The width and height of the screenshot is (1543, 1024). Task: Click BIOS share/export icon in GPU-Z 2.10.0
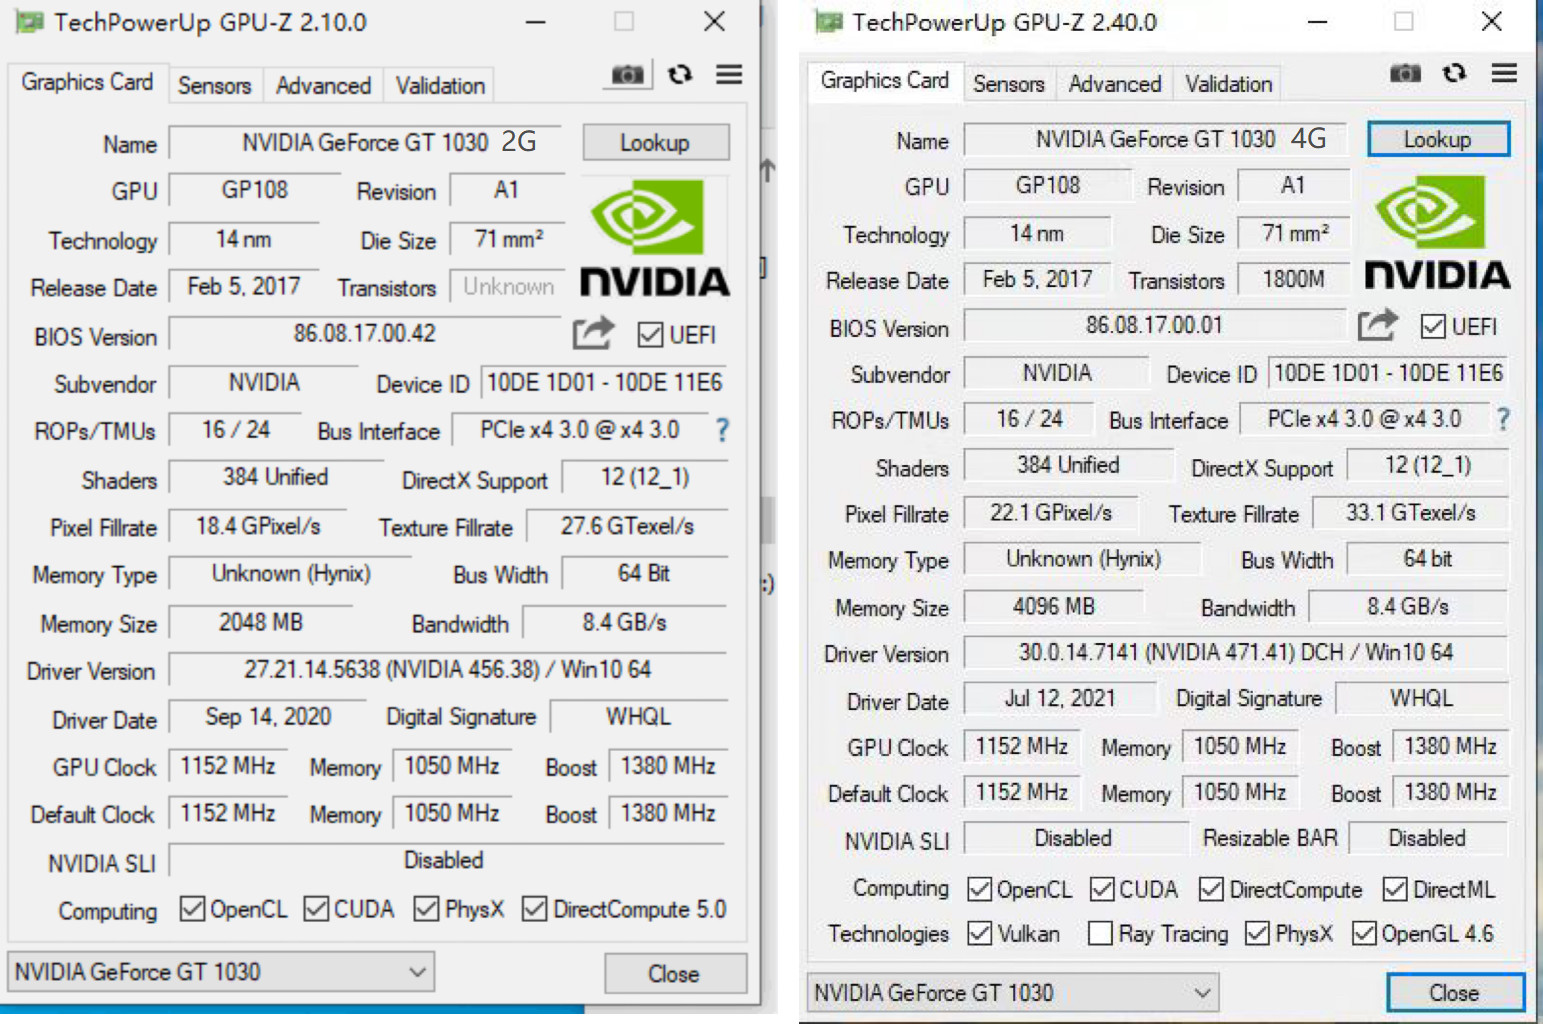pos(593,333)
